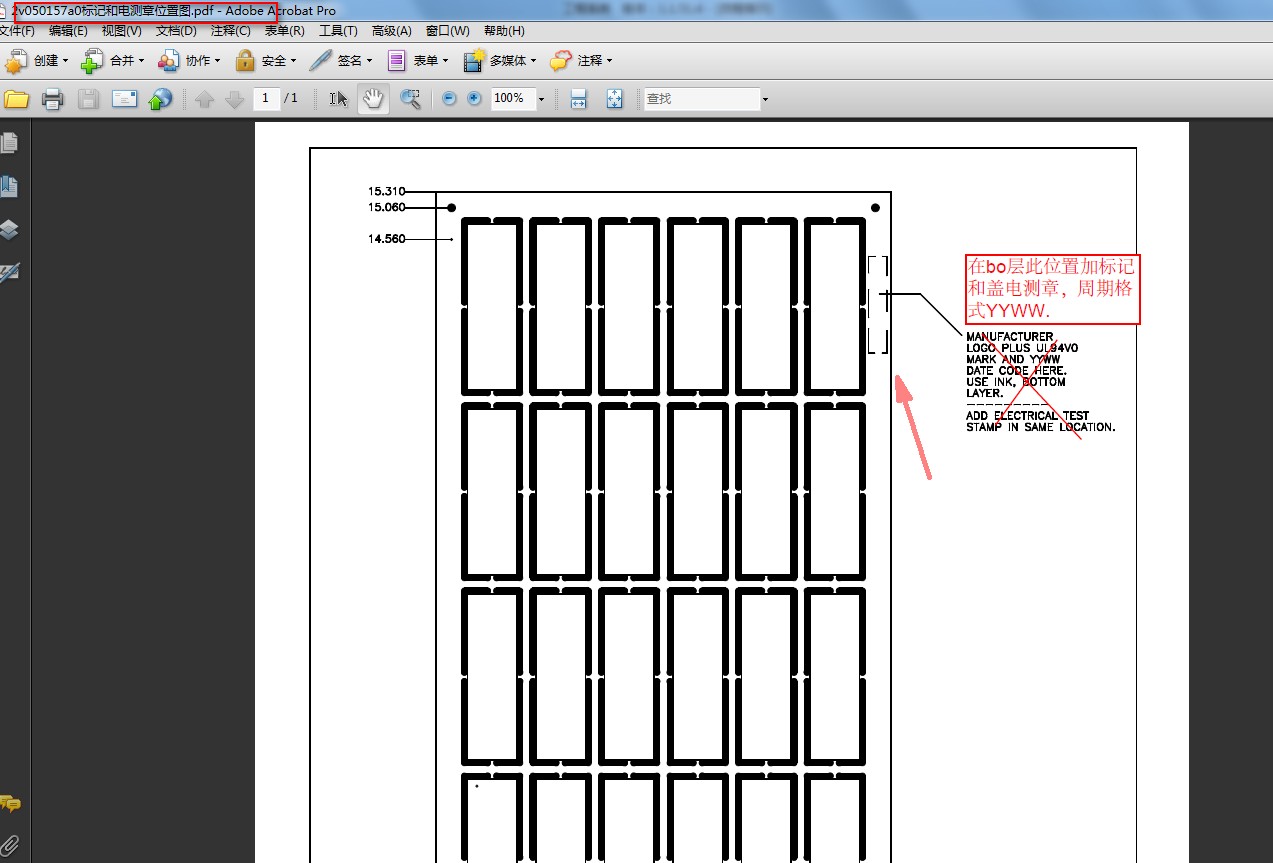Click the Save floppy disk icon
The image size is (1273, 863).
[x=88, y=99]
